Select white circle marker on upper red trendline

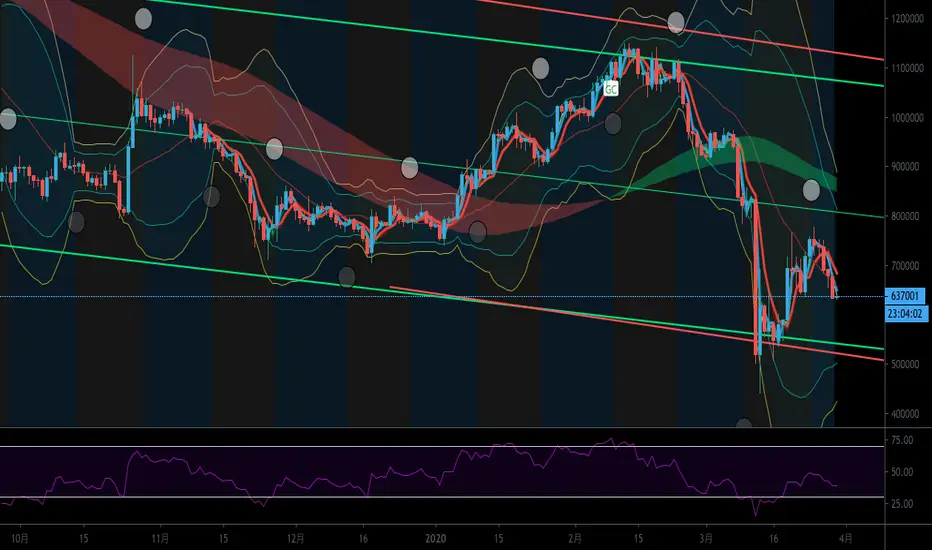pos(676,22)
